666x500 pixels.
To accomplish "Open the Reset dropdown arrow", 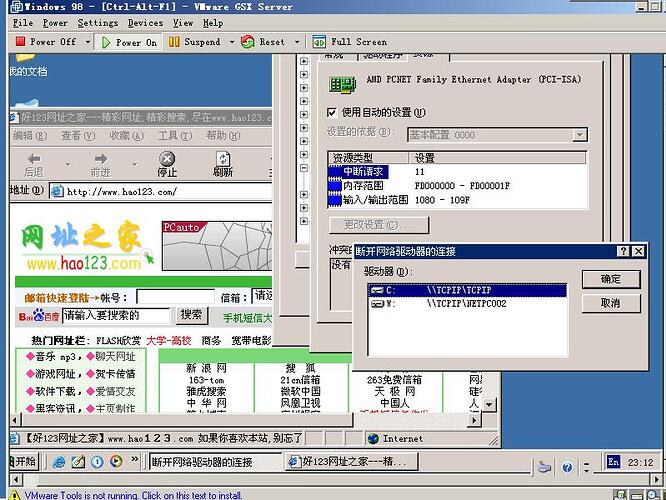I will 296,42.
